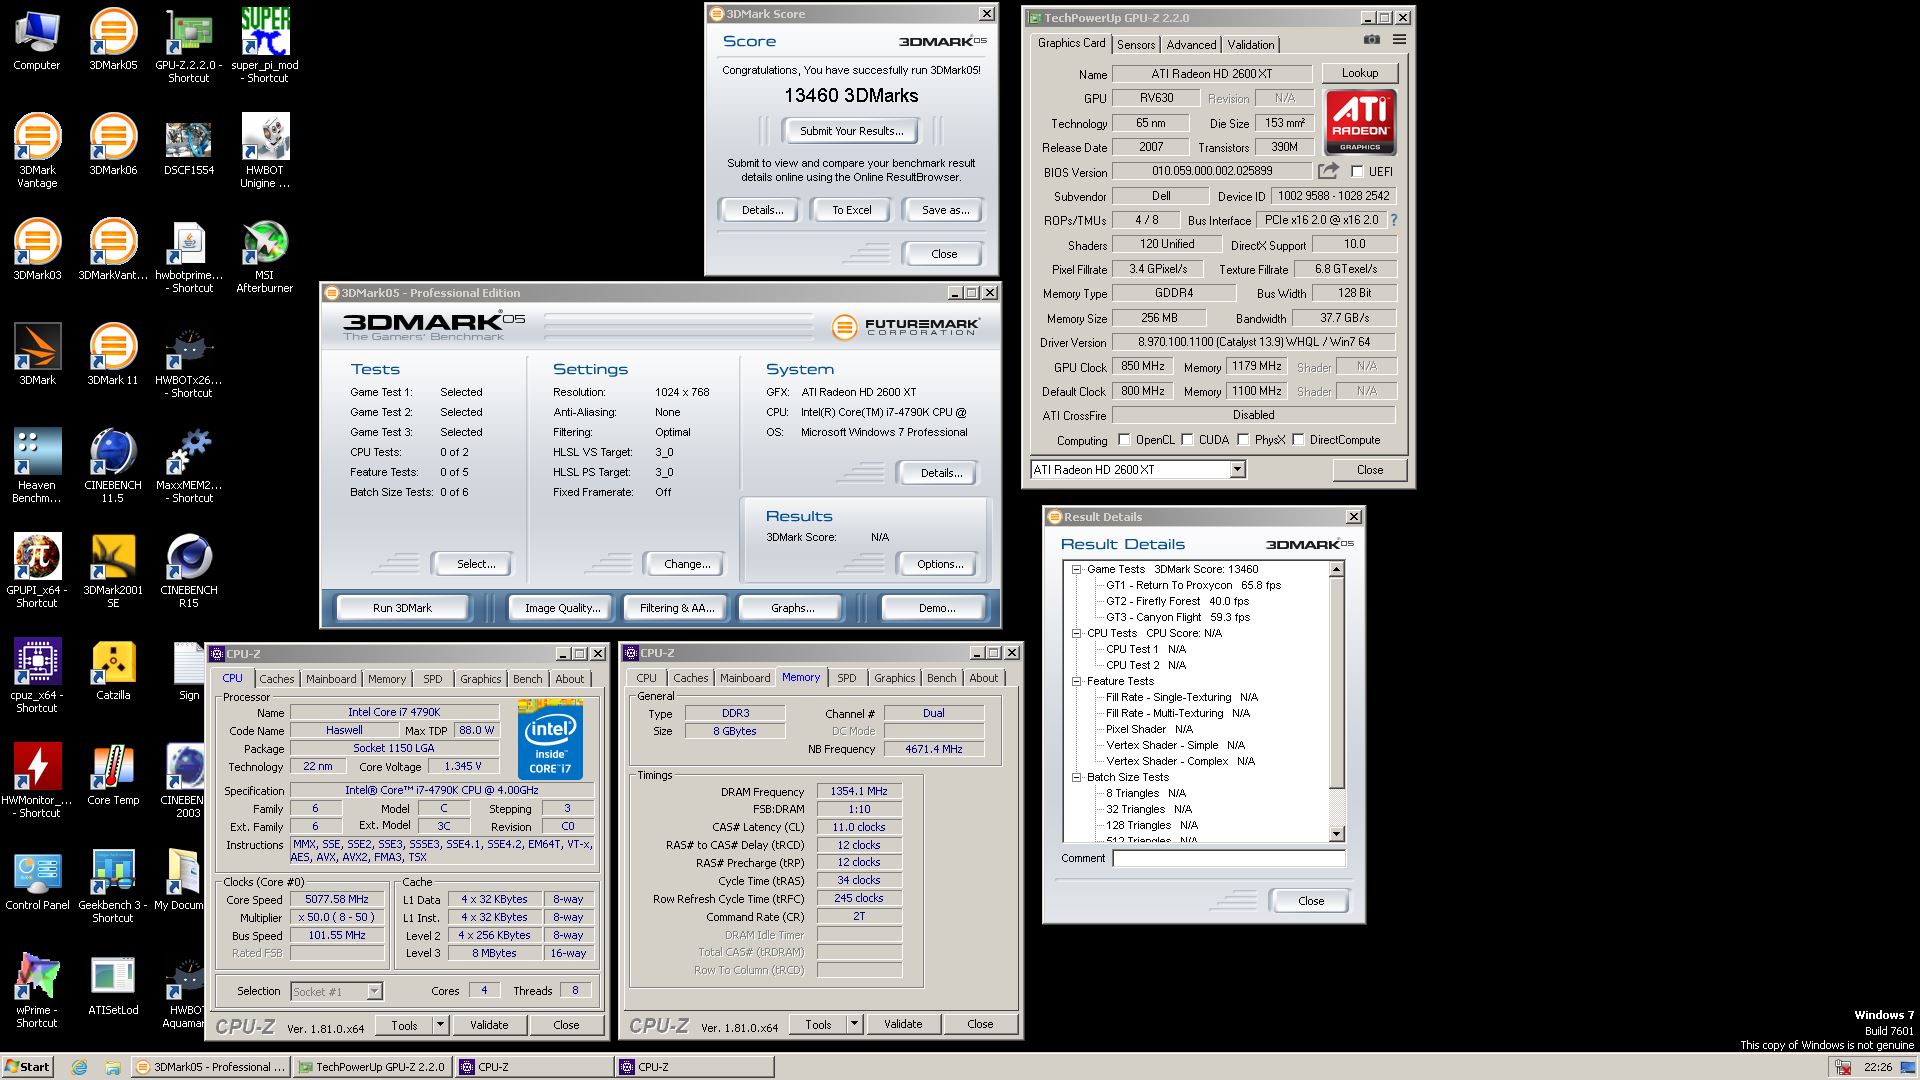1920x1080 pixels.
Task: Open the 3DMark 11 desktop icon
Action: point(113,355)
